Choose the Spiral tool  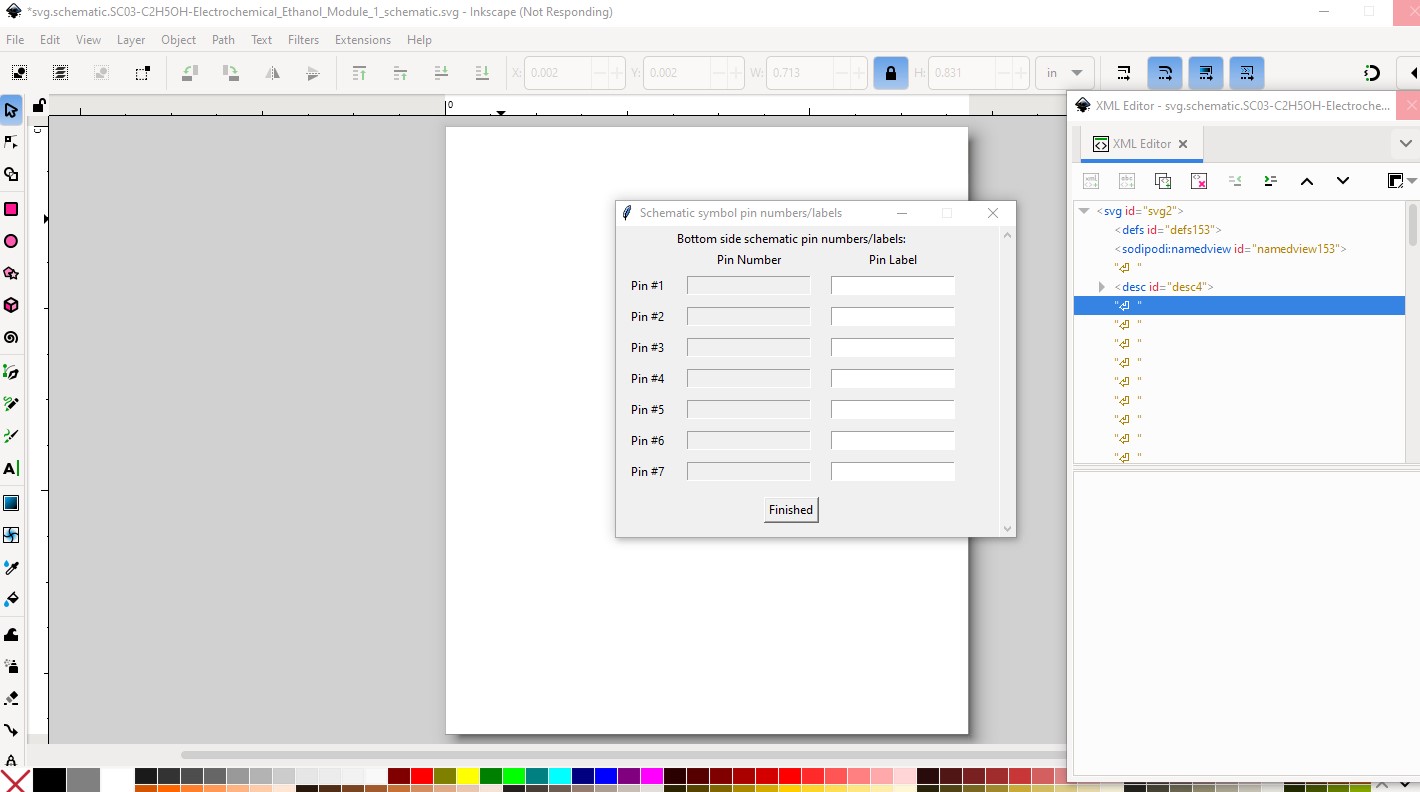pos(11,338)
